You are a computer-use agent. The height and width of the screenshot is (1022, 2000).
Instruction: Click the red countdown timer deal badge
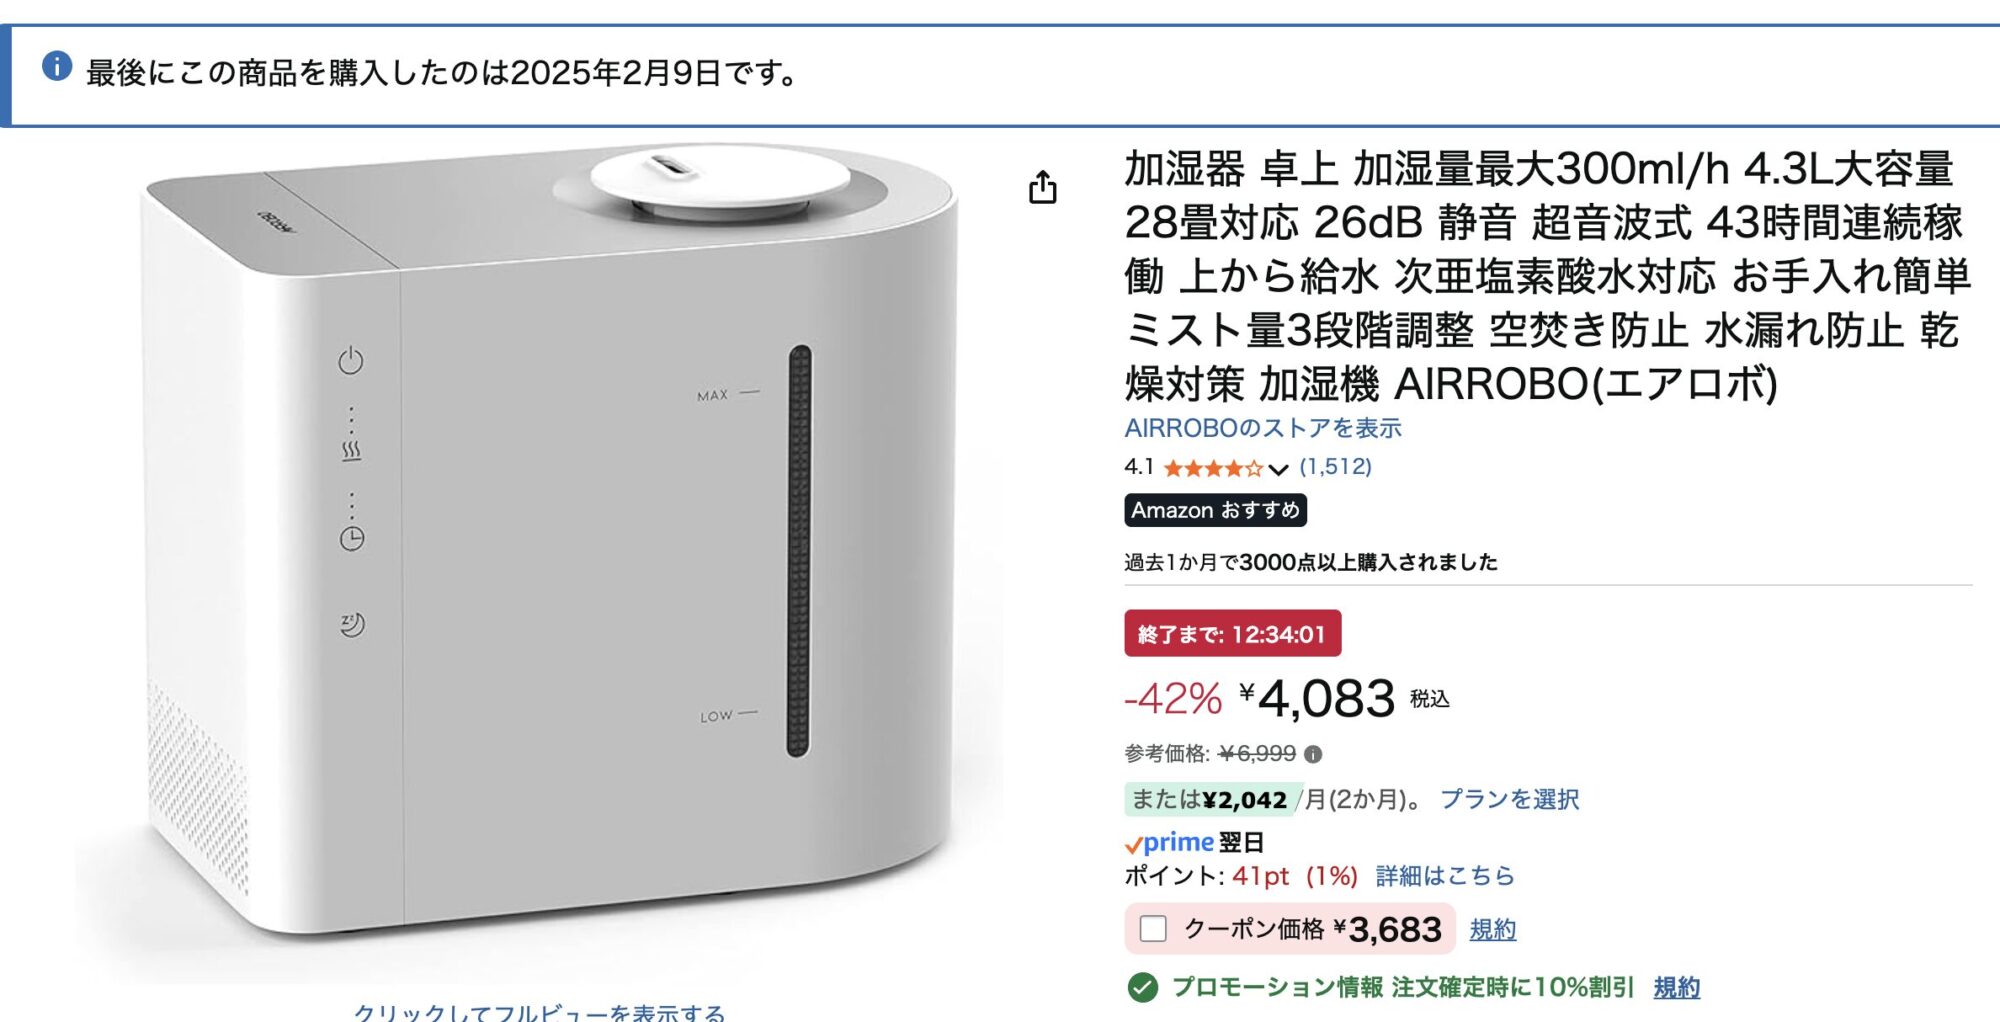pyautogui.click(x=1232, y=634)
